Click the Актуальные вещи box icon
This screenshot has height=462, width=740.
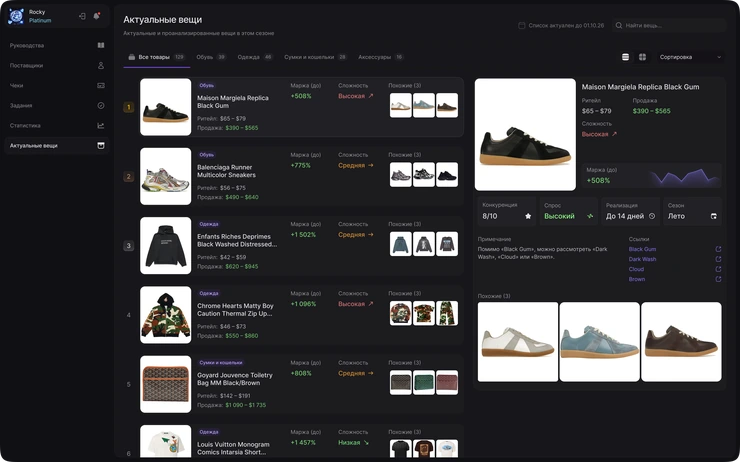pos(101,146)
